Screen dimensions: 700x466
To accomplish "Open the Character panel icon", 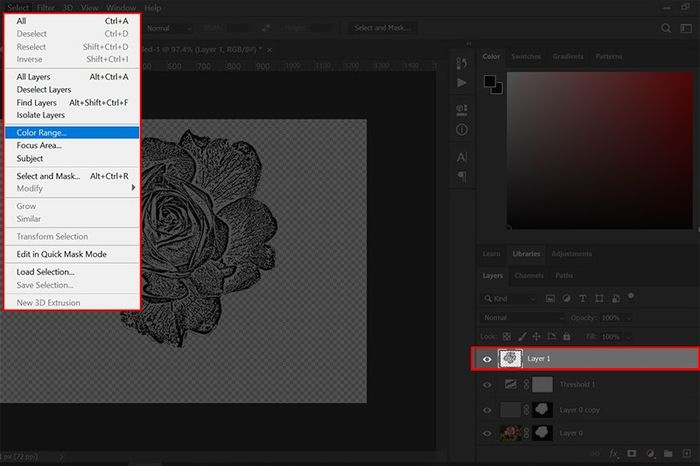I will point(462,157).
